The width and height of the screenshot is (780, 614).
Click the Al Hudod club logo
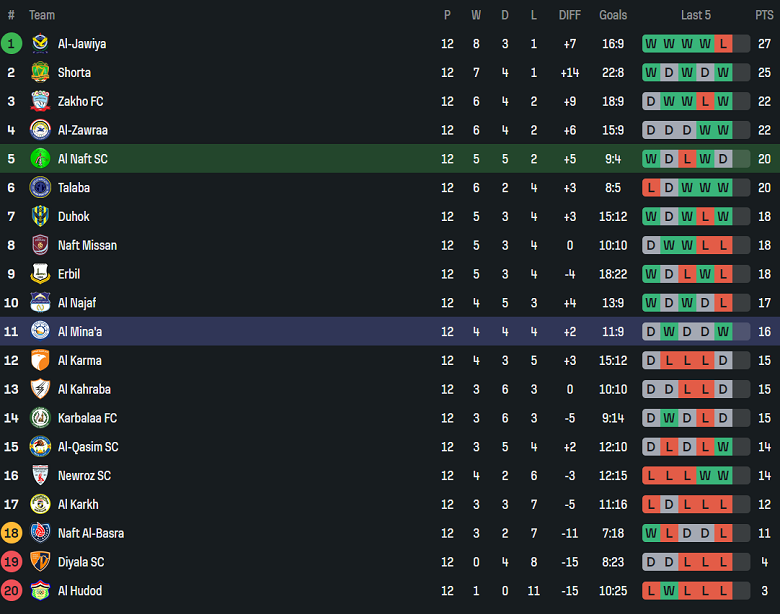coord(40,590)
